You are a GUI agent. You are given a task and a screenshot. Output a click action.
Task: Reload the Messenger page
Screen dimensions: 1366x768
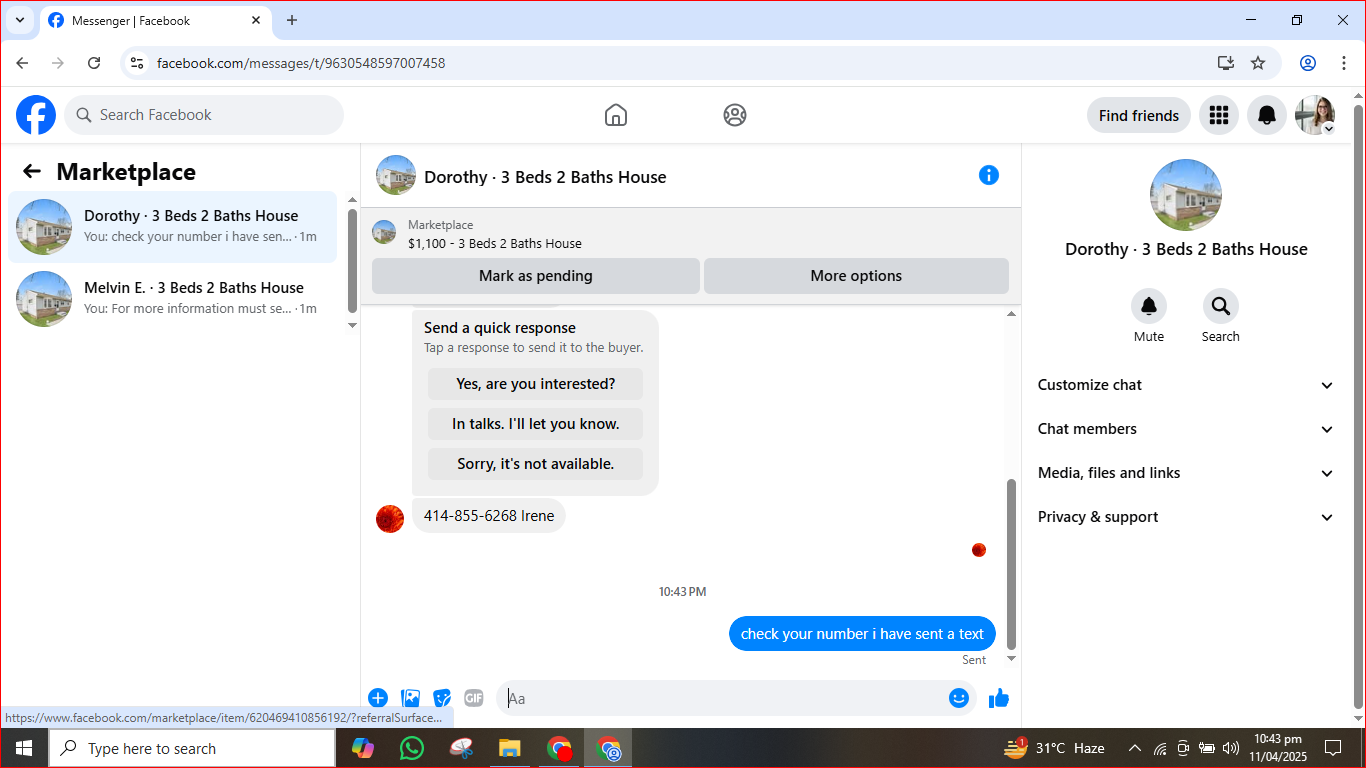pyautogui.click(x=94, y=63)
